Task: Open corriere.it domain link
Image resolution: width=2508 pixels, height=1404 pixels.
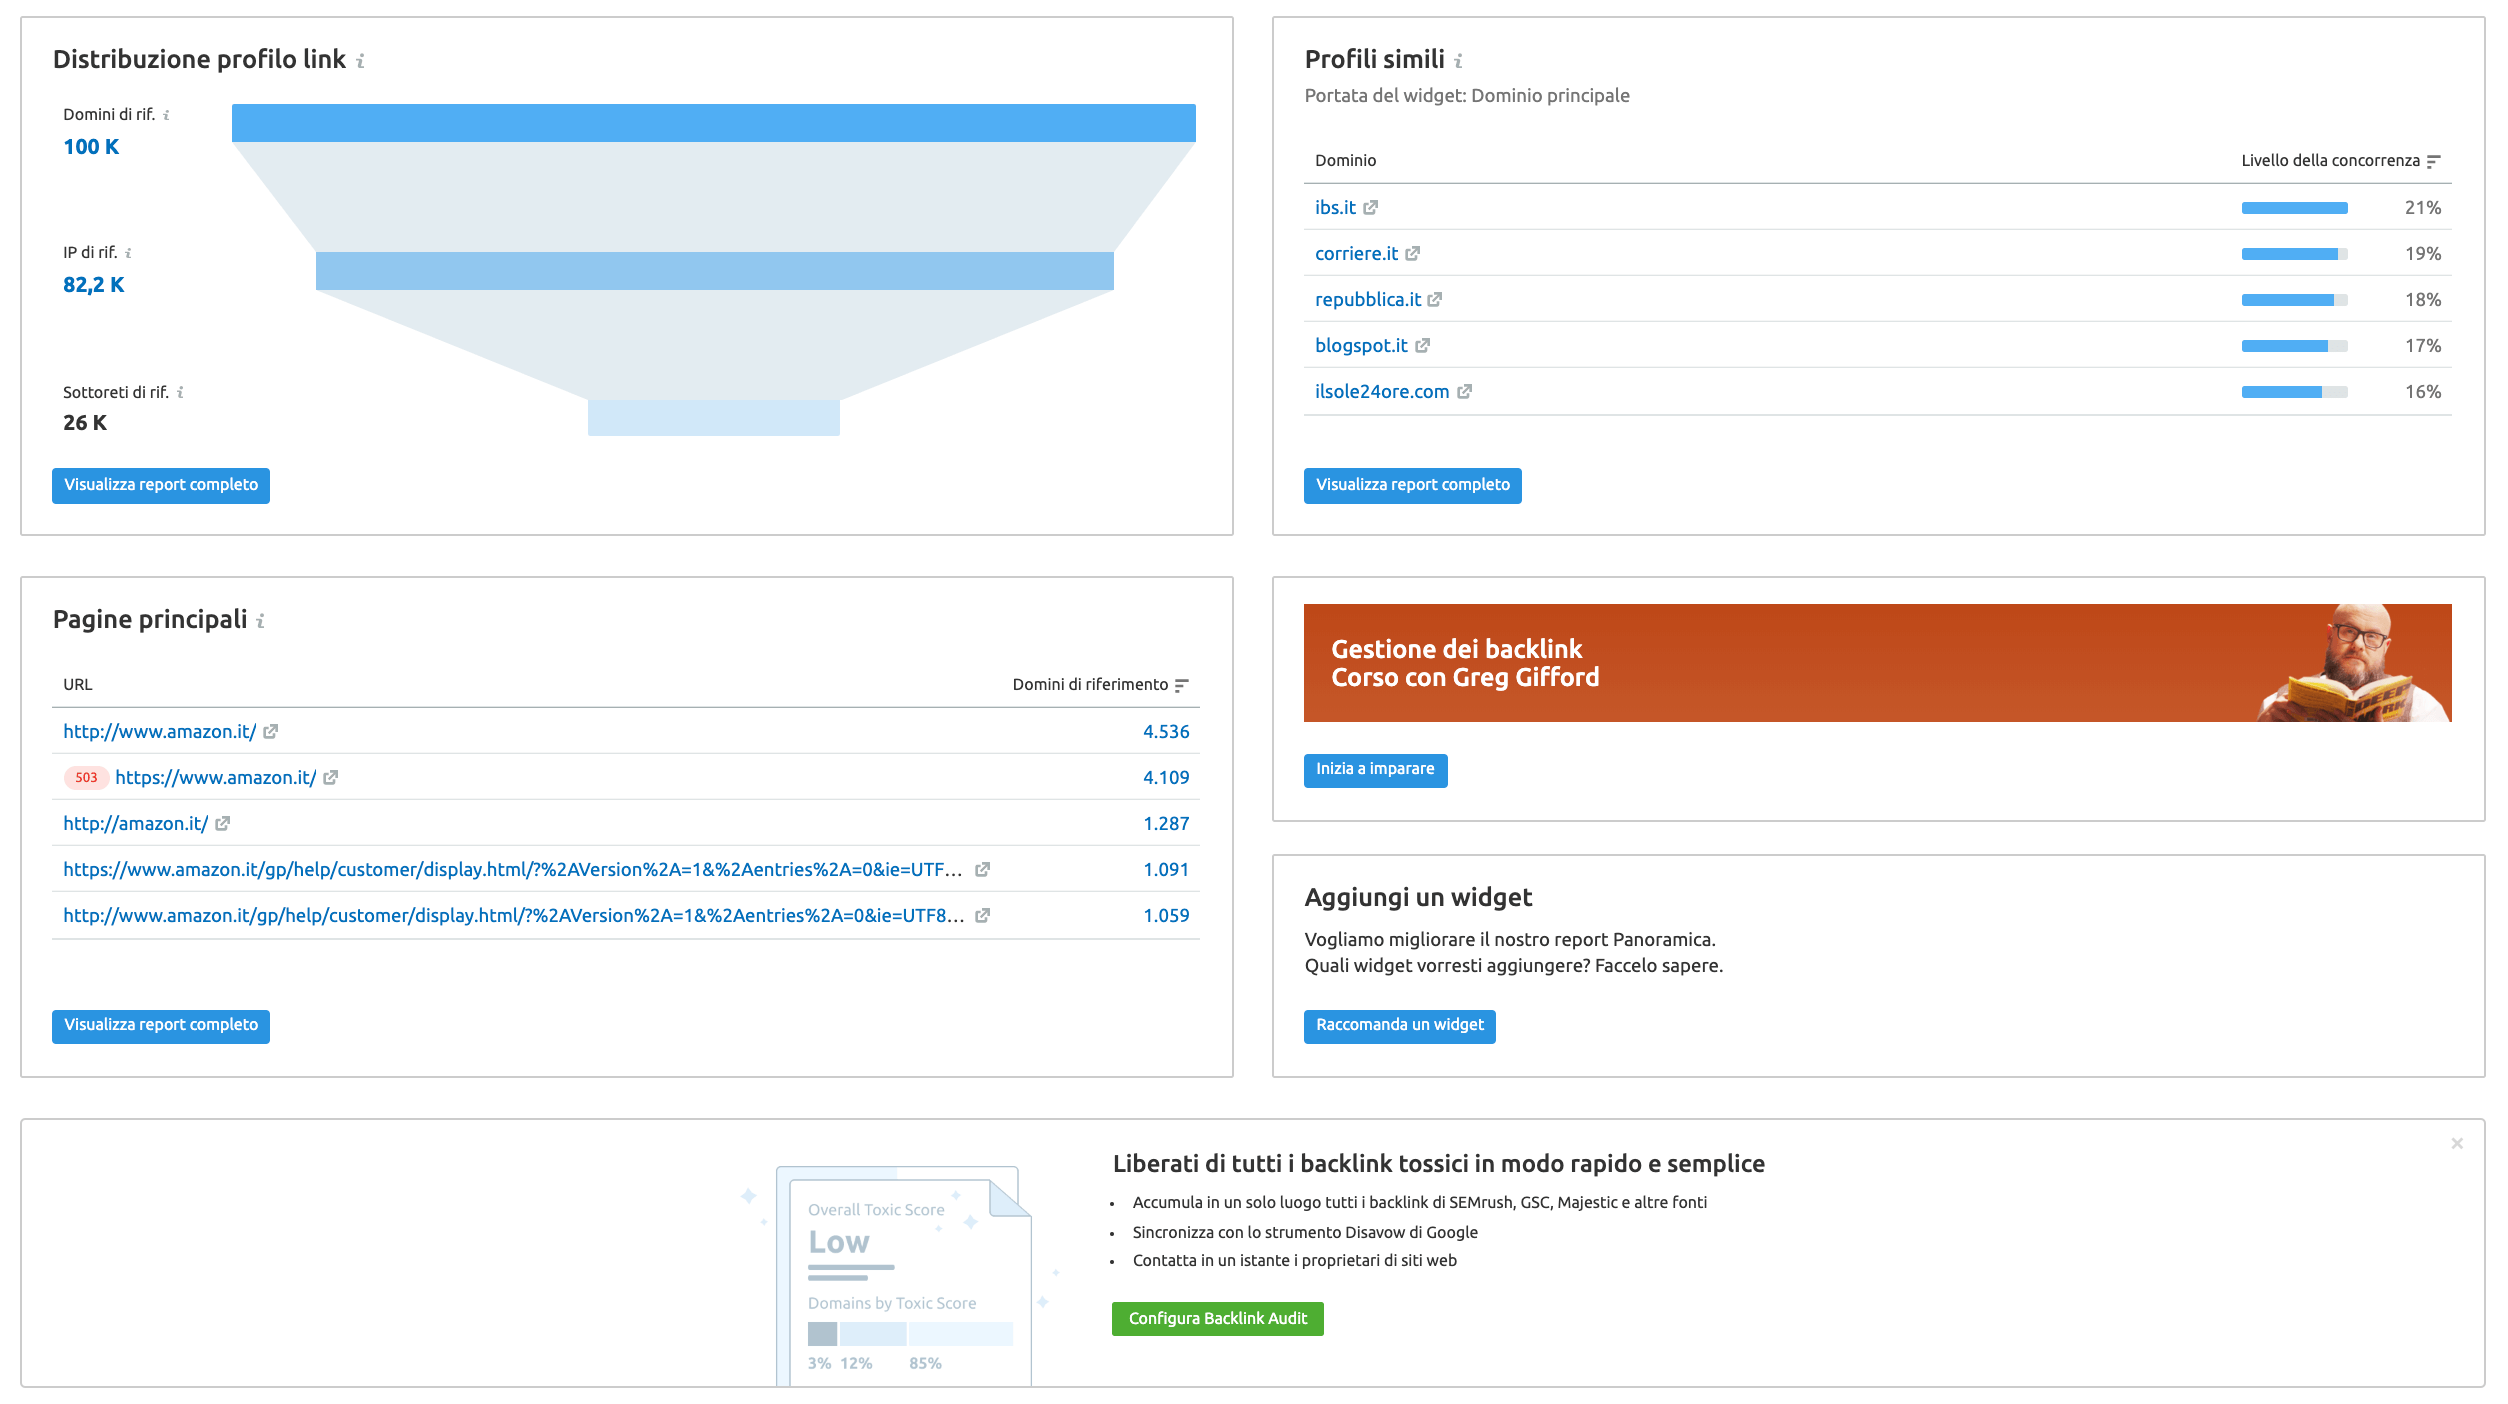Action: pos(1356,254)
